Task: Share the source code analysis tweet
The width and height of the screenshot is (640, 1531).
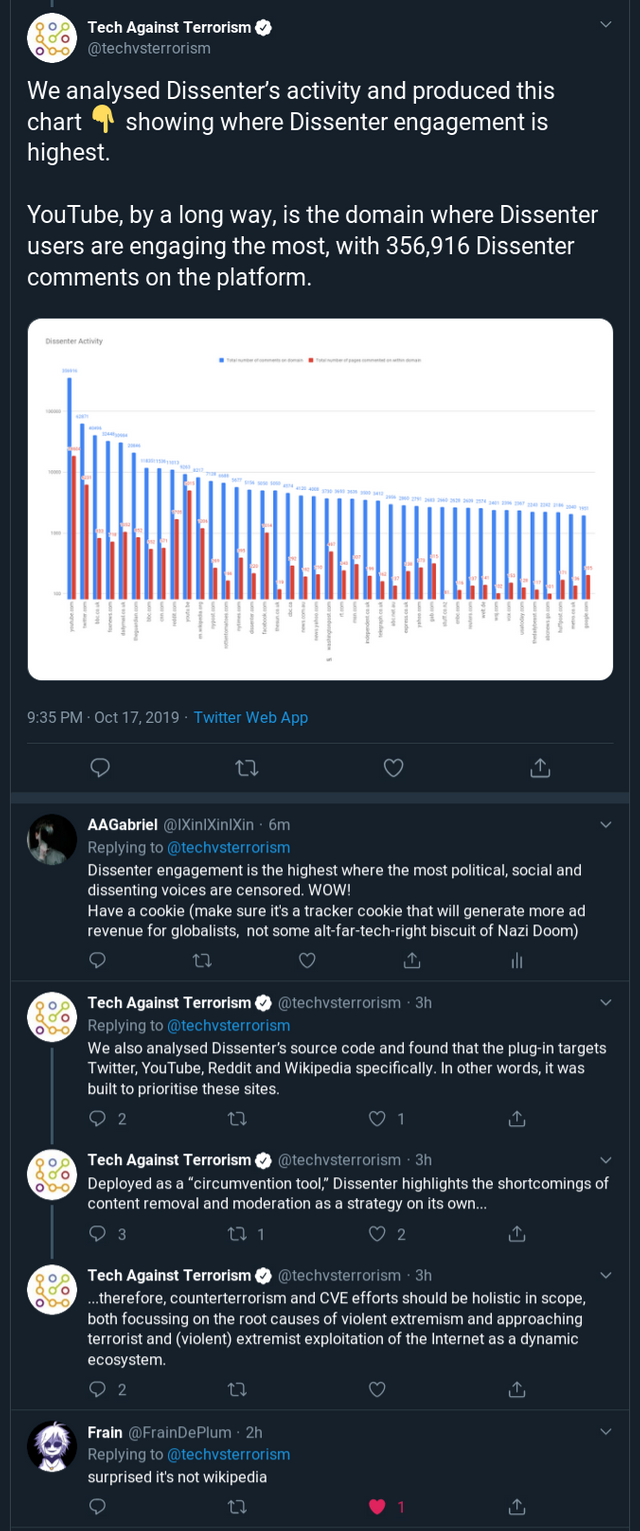Action: tap(517, 1119)
